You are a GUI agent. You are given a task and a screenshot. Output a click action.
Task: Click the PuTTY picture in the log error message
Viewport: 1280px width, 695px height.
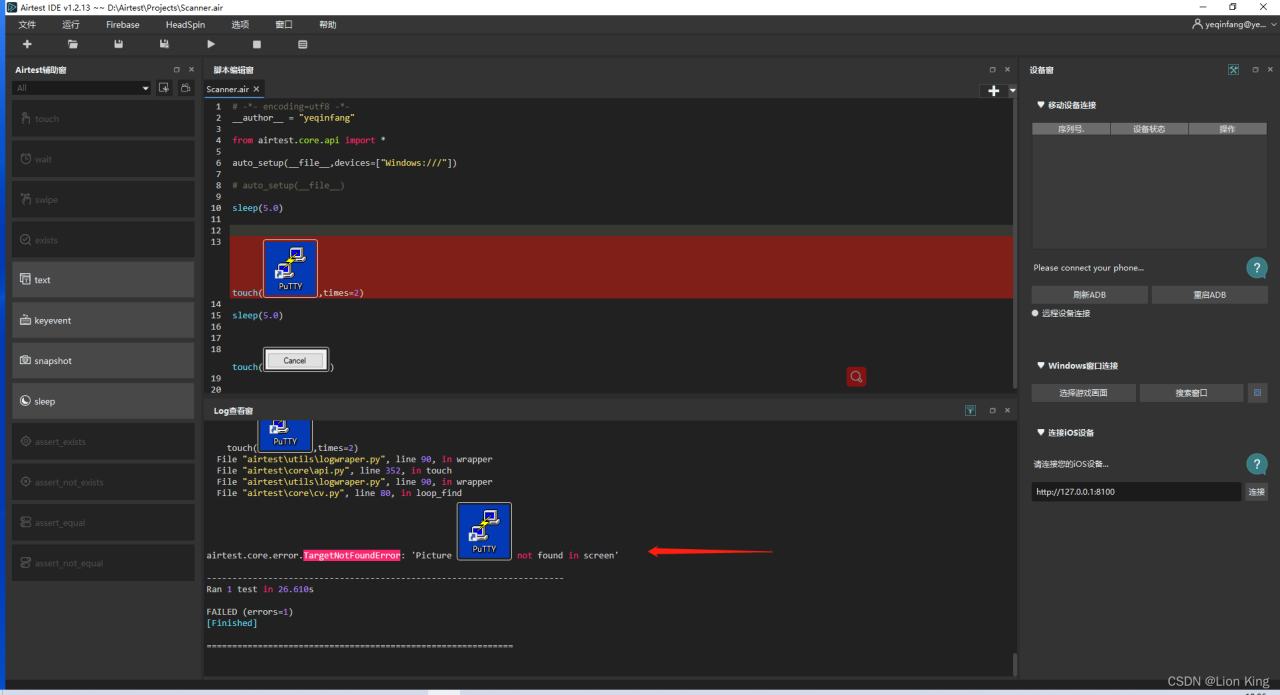(x=484, y=531)
